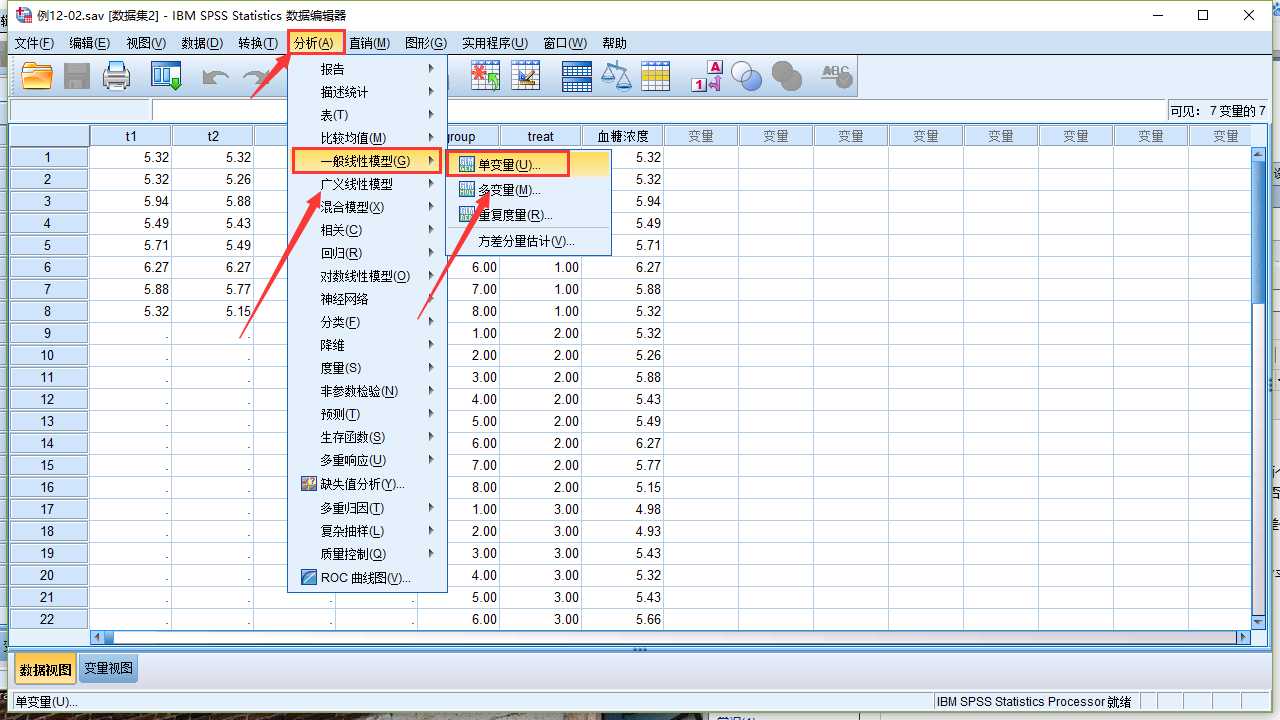This screenshot has height=720, width=1280.
Task: Toggle the Value Labels icon
Action: [x=707, y=77]
